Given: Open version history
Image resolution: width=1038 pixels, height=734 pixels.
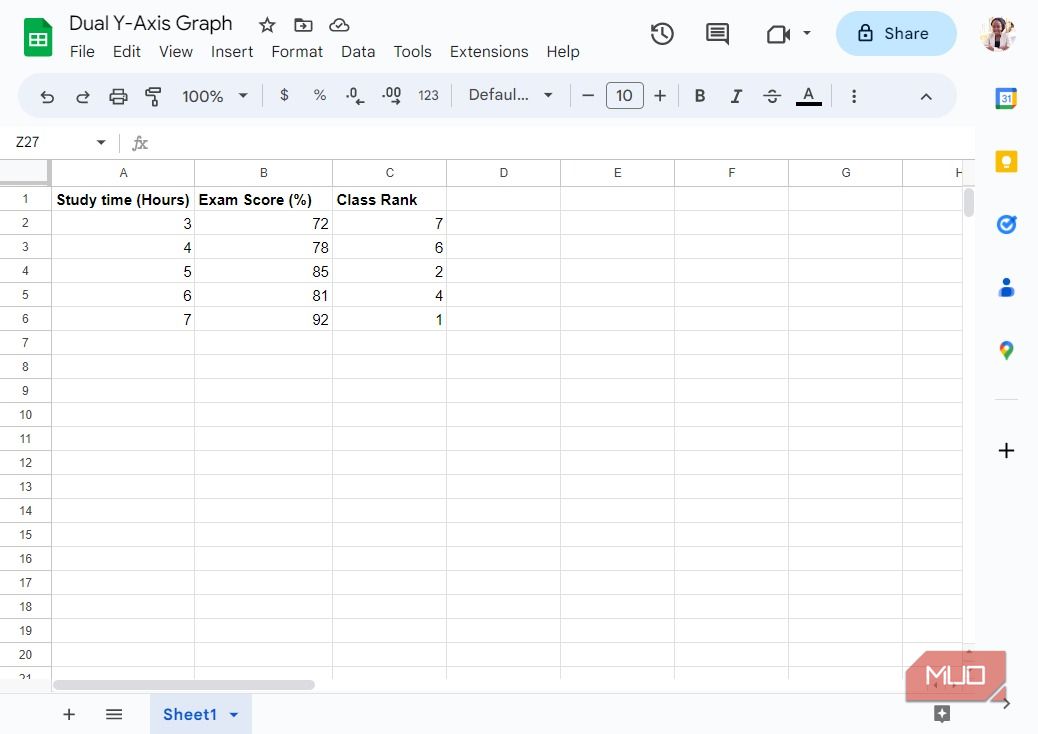Looking at the screenshot, I should pyautogui.click(x=662, y=33).
